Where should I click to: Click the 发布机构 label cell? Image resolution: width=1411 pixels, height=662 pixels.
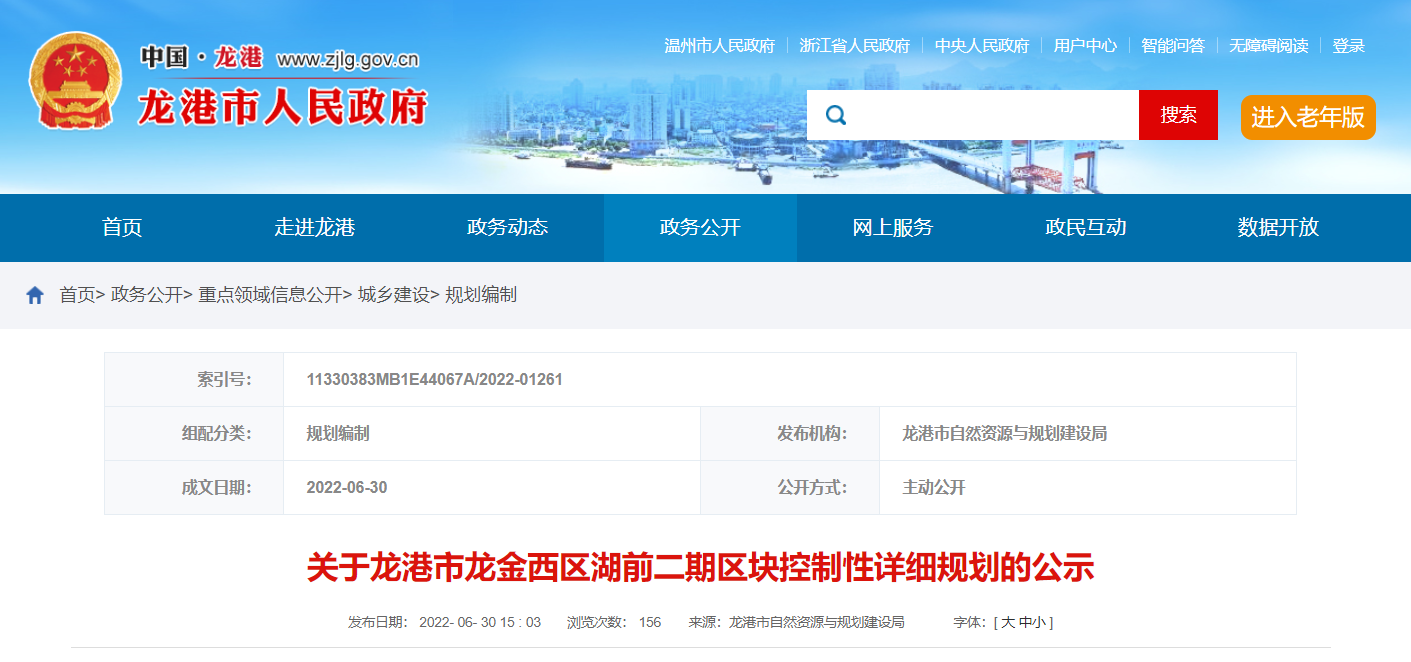(790, 434)
